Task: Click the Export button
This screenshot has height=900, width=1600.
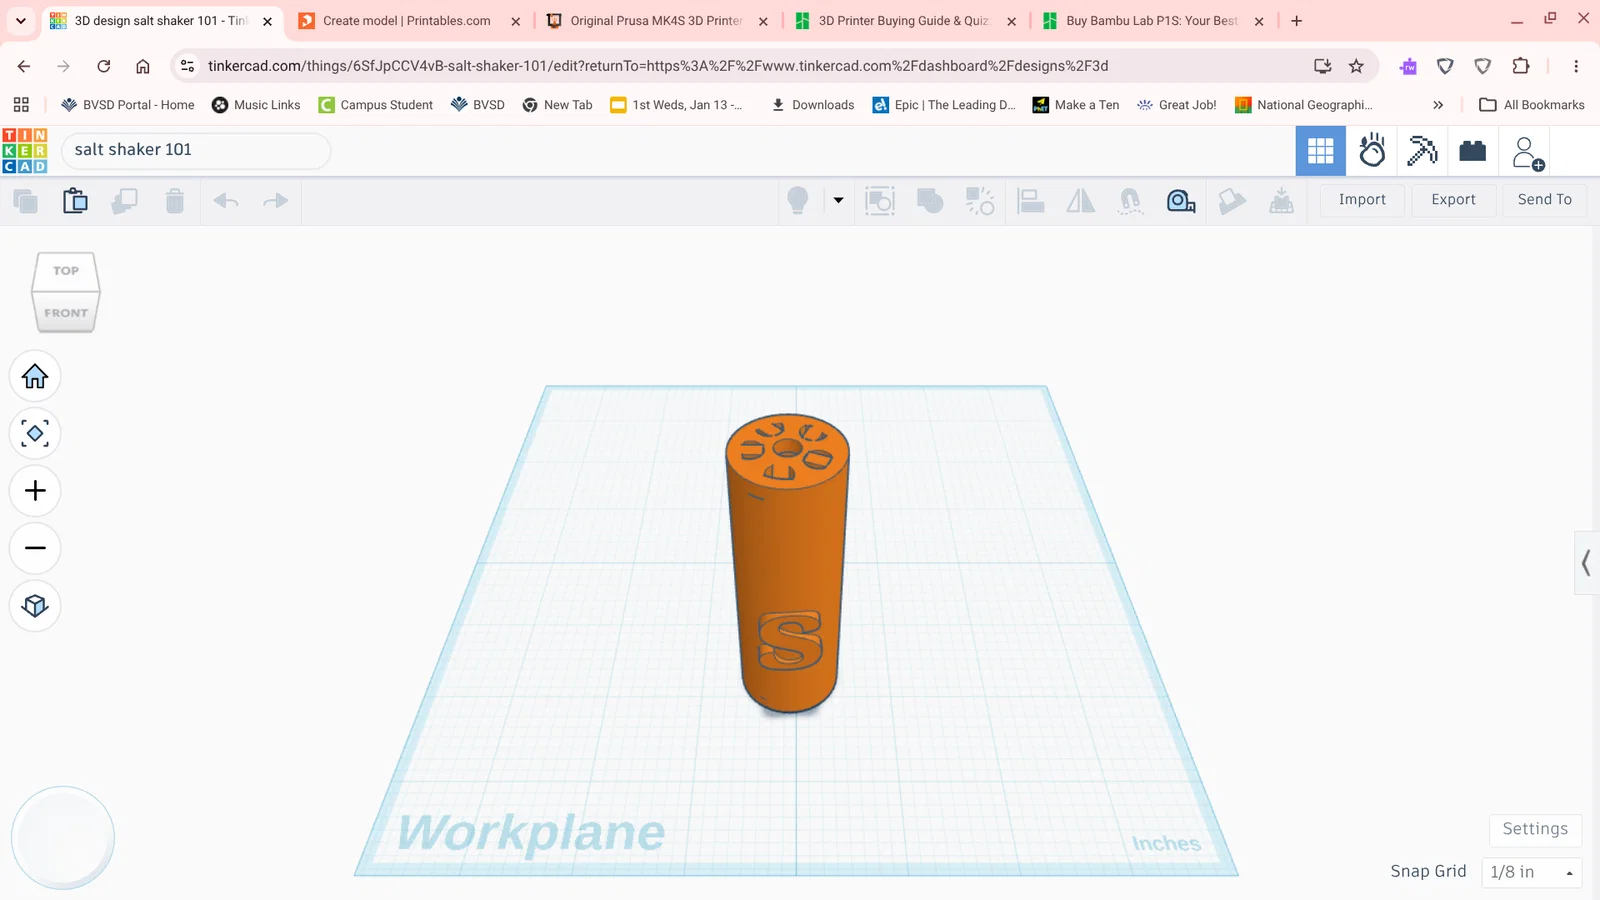Action: pyautogui.click(x=1453, y=199)
